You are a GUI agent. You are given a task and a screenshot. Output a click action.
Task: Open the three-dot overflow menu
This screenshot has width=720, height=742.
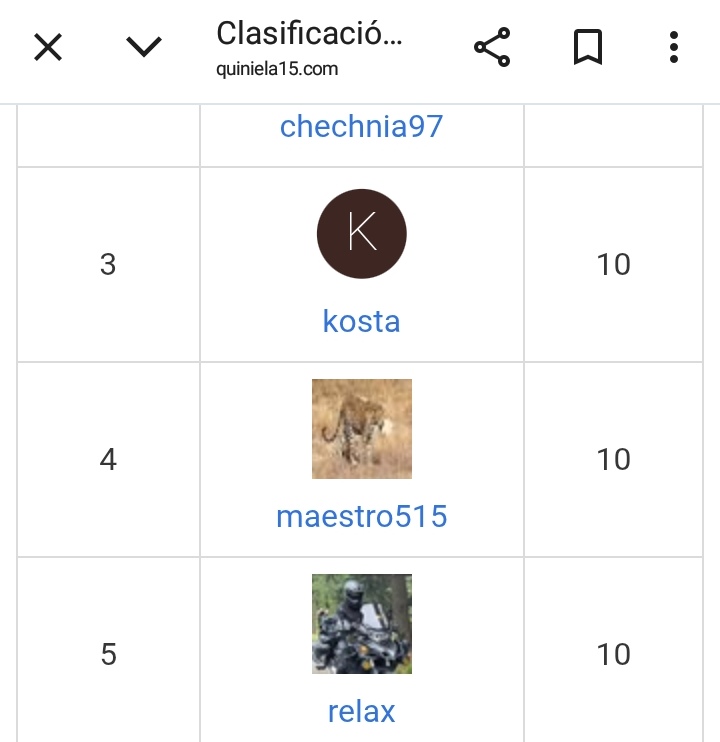point(674,47)
